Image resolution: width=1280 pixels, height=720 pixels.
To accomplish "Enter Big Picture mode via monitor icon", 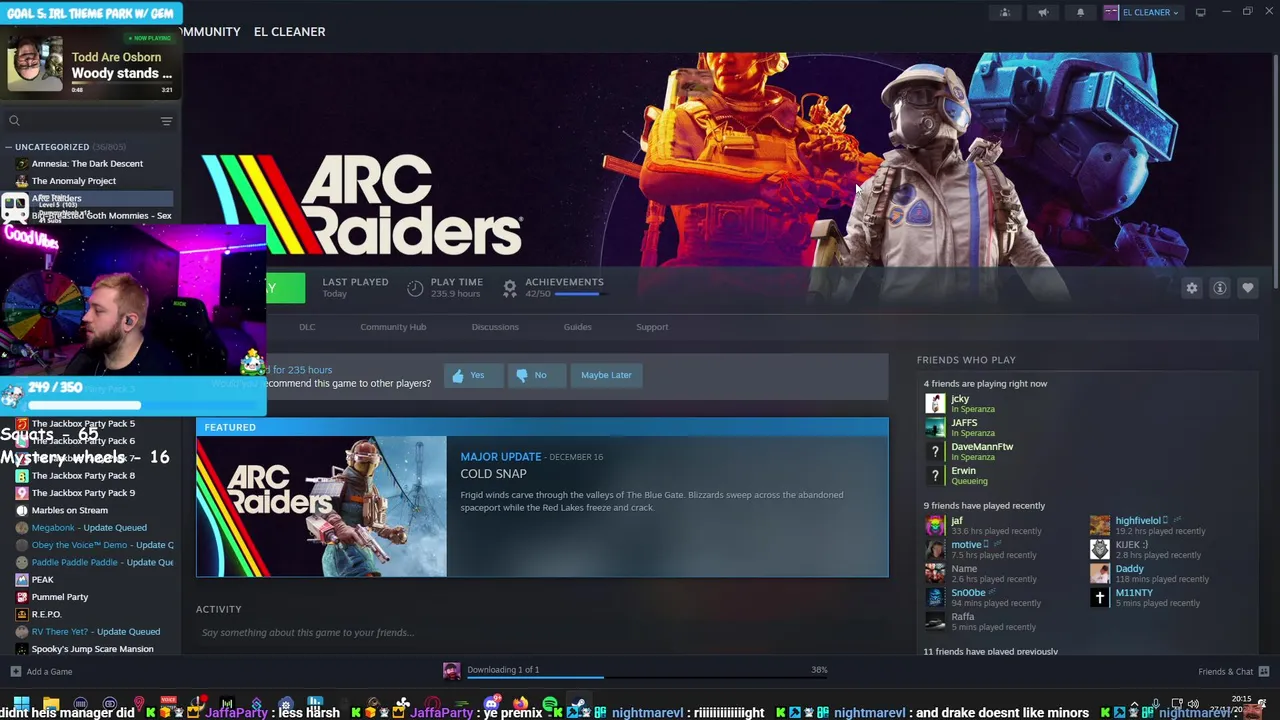I will pos(1201,12).
